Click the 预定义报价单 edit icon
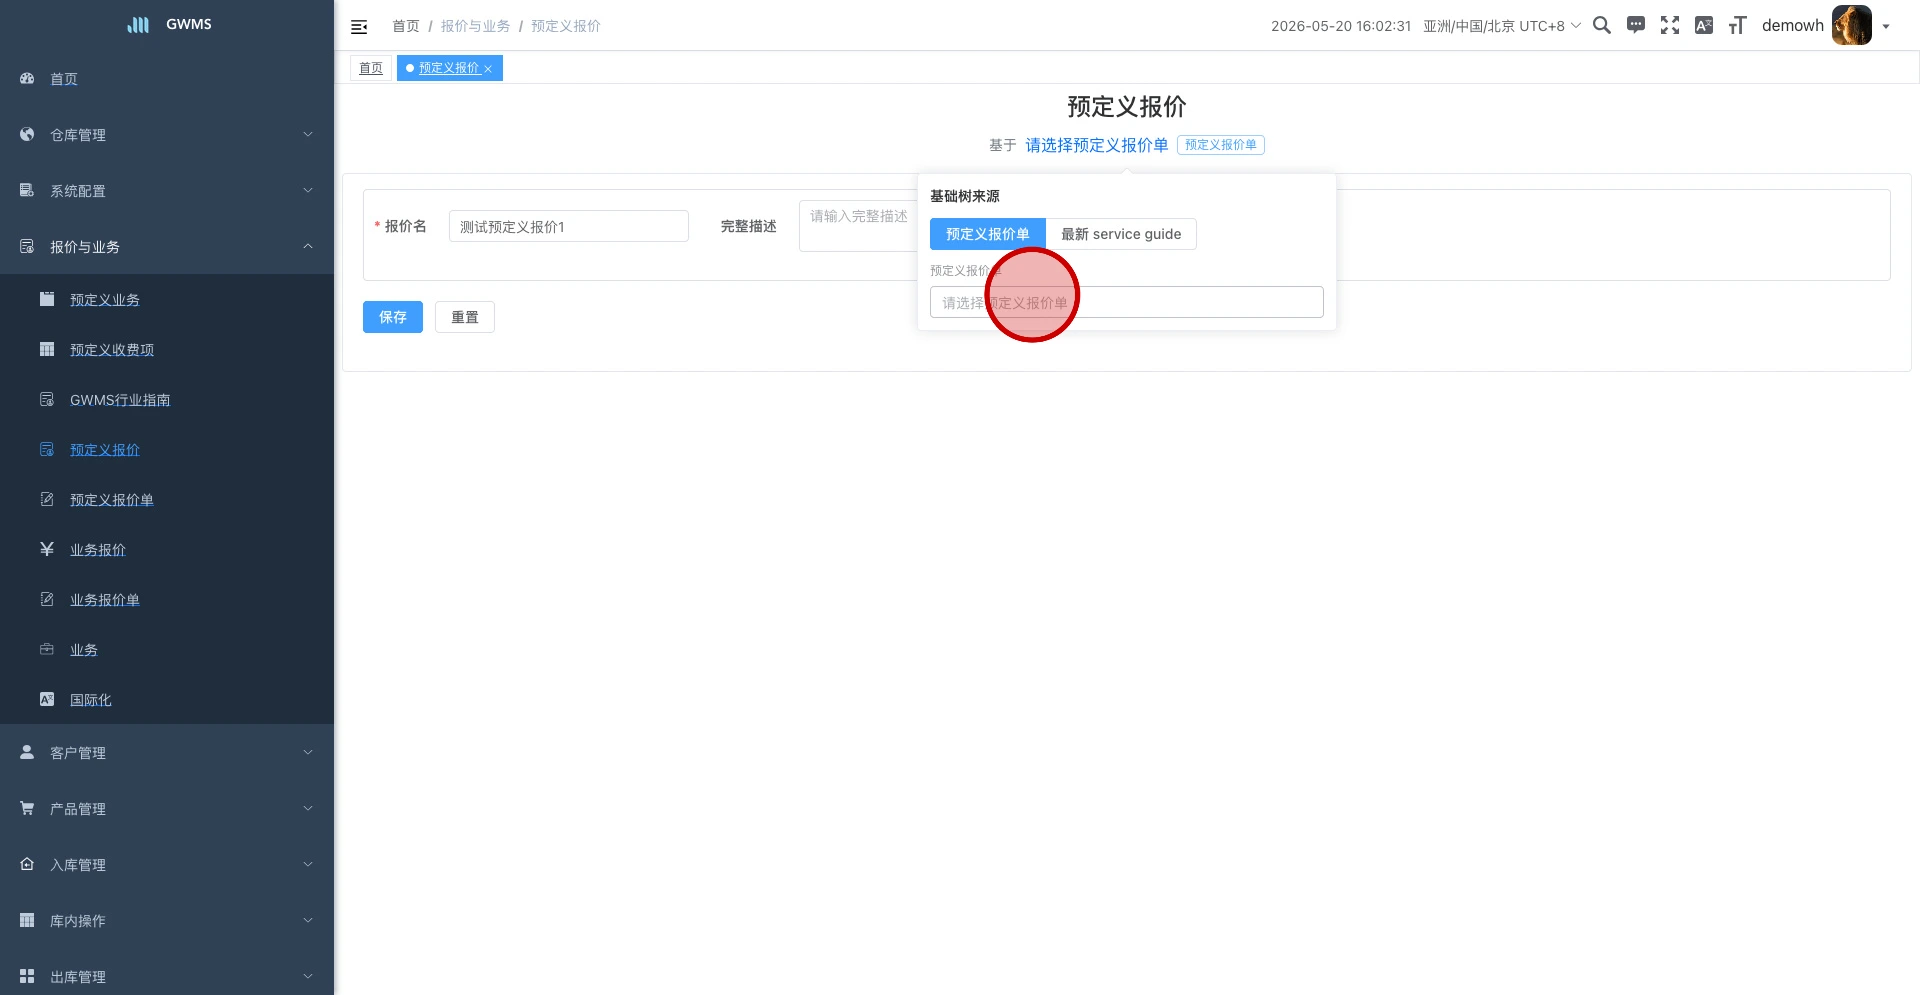The image size is (1920, 995). pos(47,499)
